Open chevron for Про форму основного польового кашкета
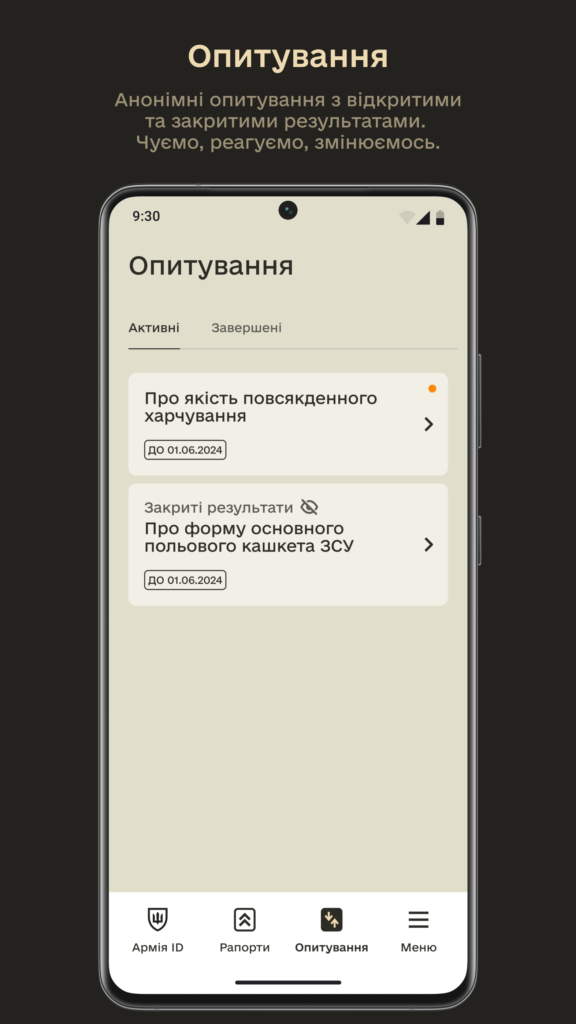This screenshot has width=576, height=1024. point(428,545)
